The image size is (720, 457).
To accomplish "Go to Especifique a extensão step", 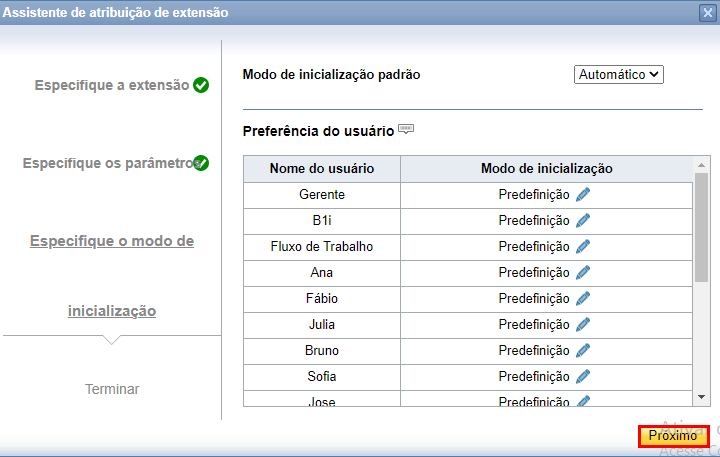I will [112, 85].
